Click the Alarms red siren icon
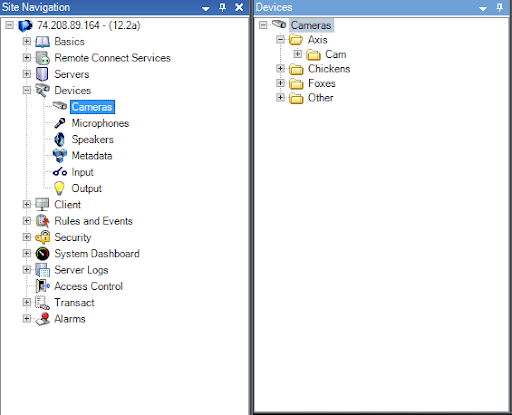This screenshot has width=512, height=415. click(x=43, y=319)
